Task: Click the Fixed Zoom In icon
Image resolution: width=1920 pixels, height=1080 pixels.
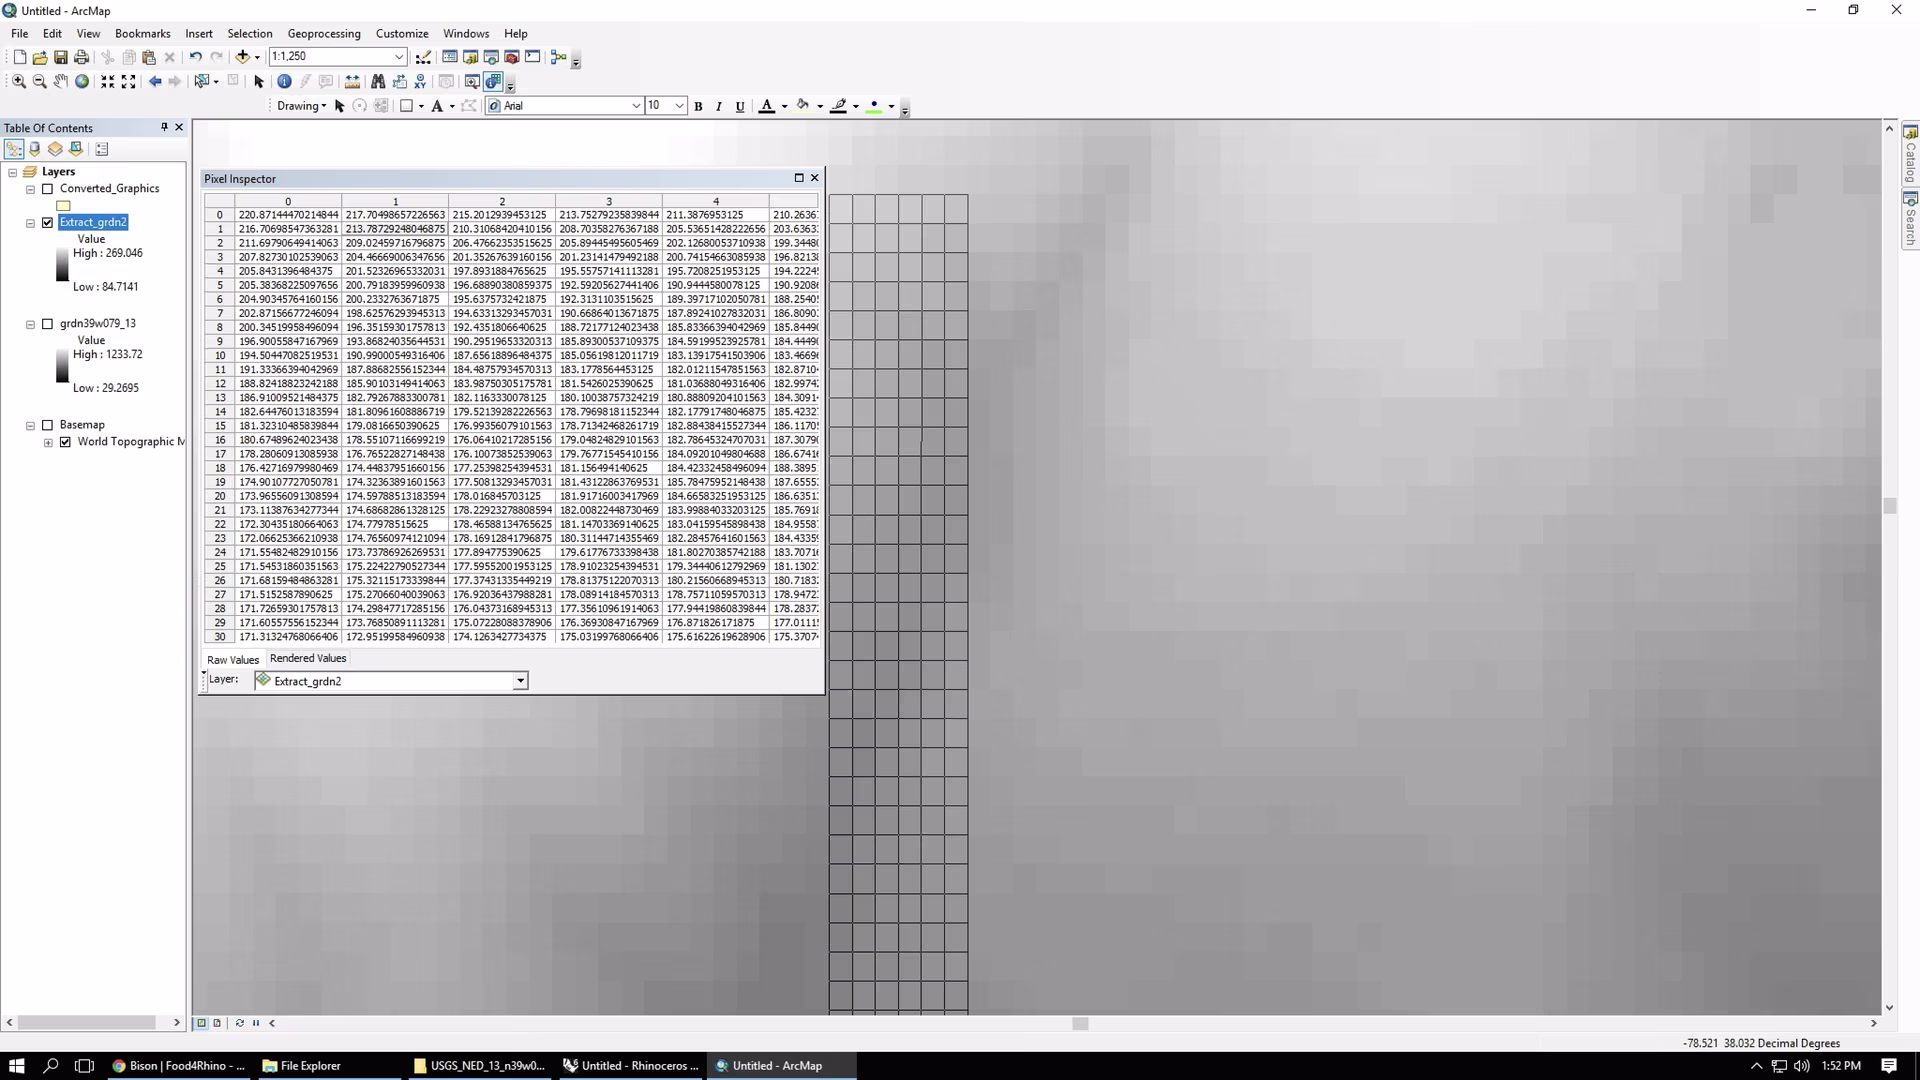Action: coord(108,82)
